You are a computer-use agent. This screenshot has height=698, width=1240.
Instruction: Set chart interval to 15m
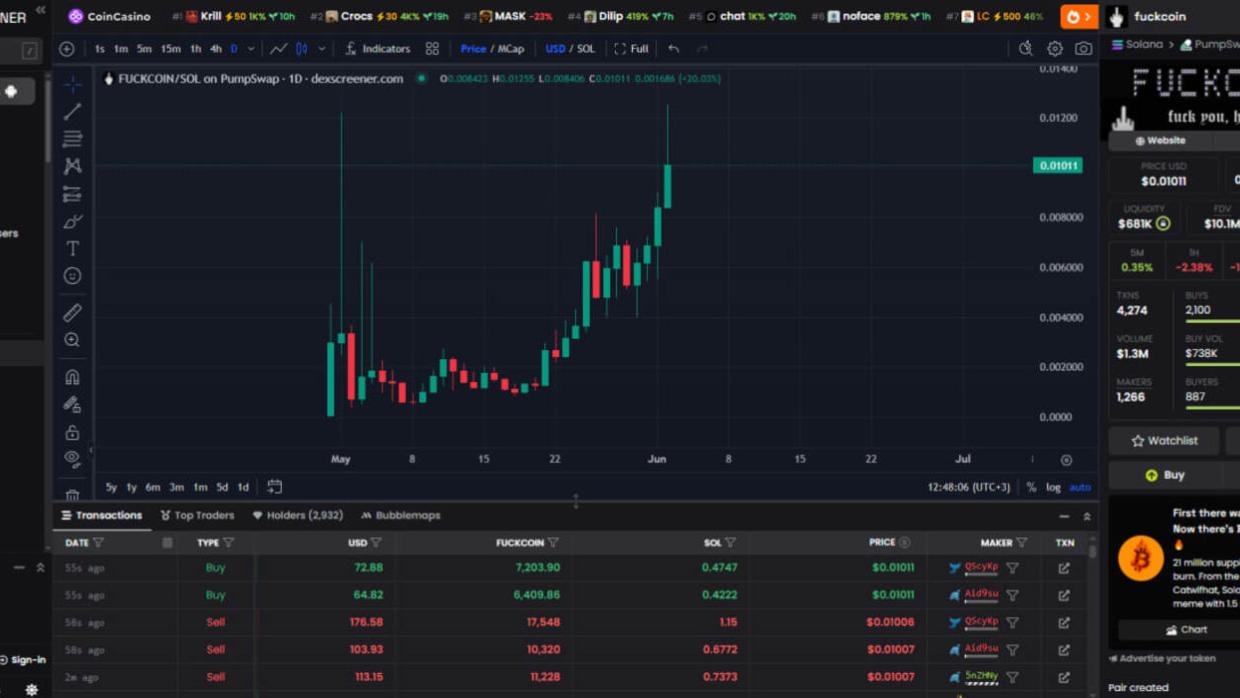170,48
